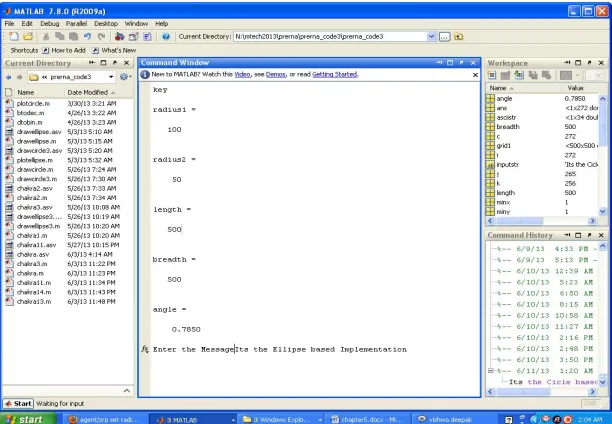Go up one directory level icon
The height and width of the screenshot is (424, 612).
[459, 36]
